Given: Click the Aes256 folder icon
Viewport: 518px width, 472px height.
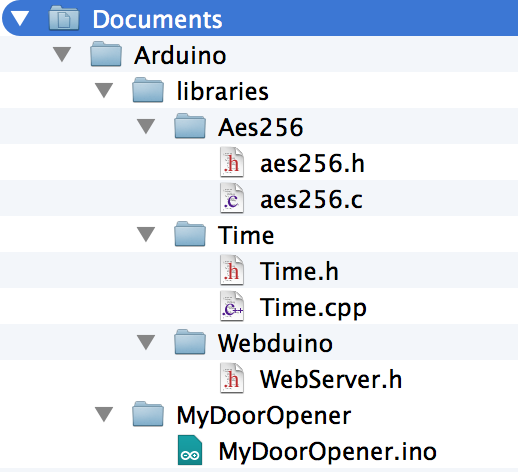Looking at the screenshot, I should point(190,126).
